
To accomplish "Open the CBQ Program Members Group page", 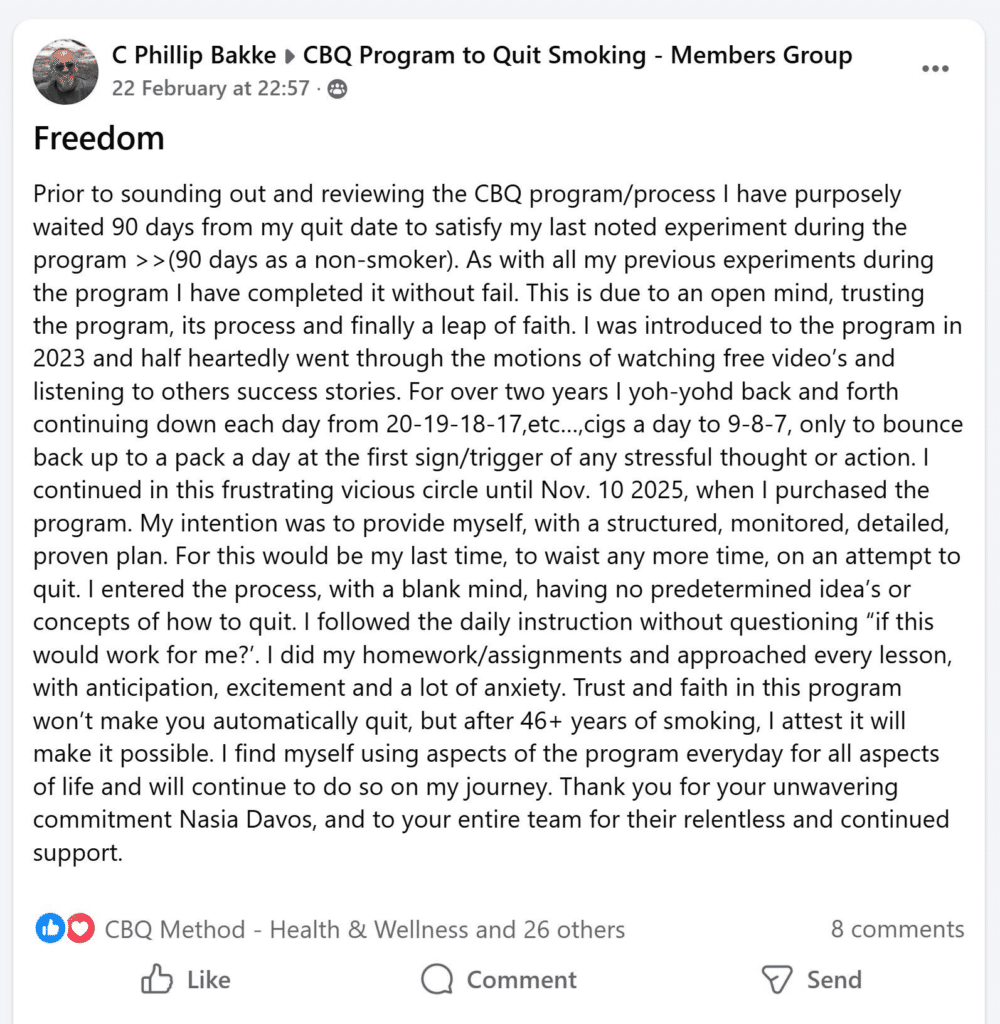I will (580, 55).
